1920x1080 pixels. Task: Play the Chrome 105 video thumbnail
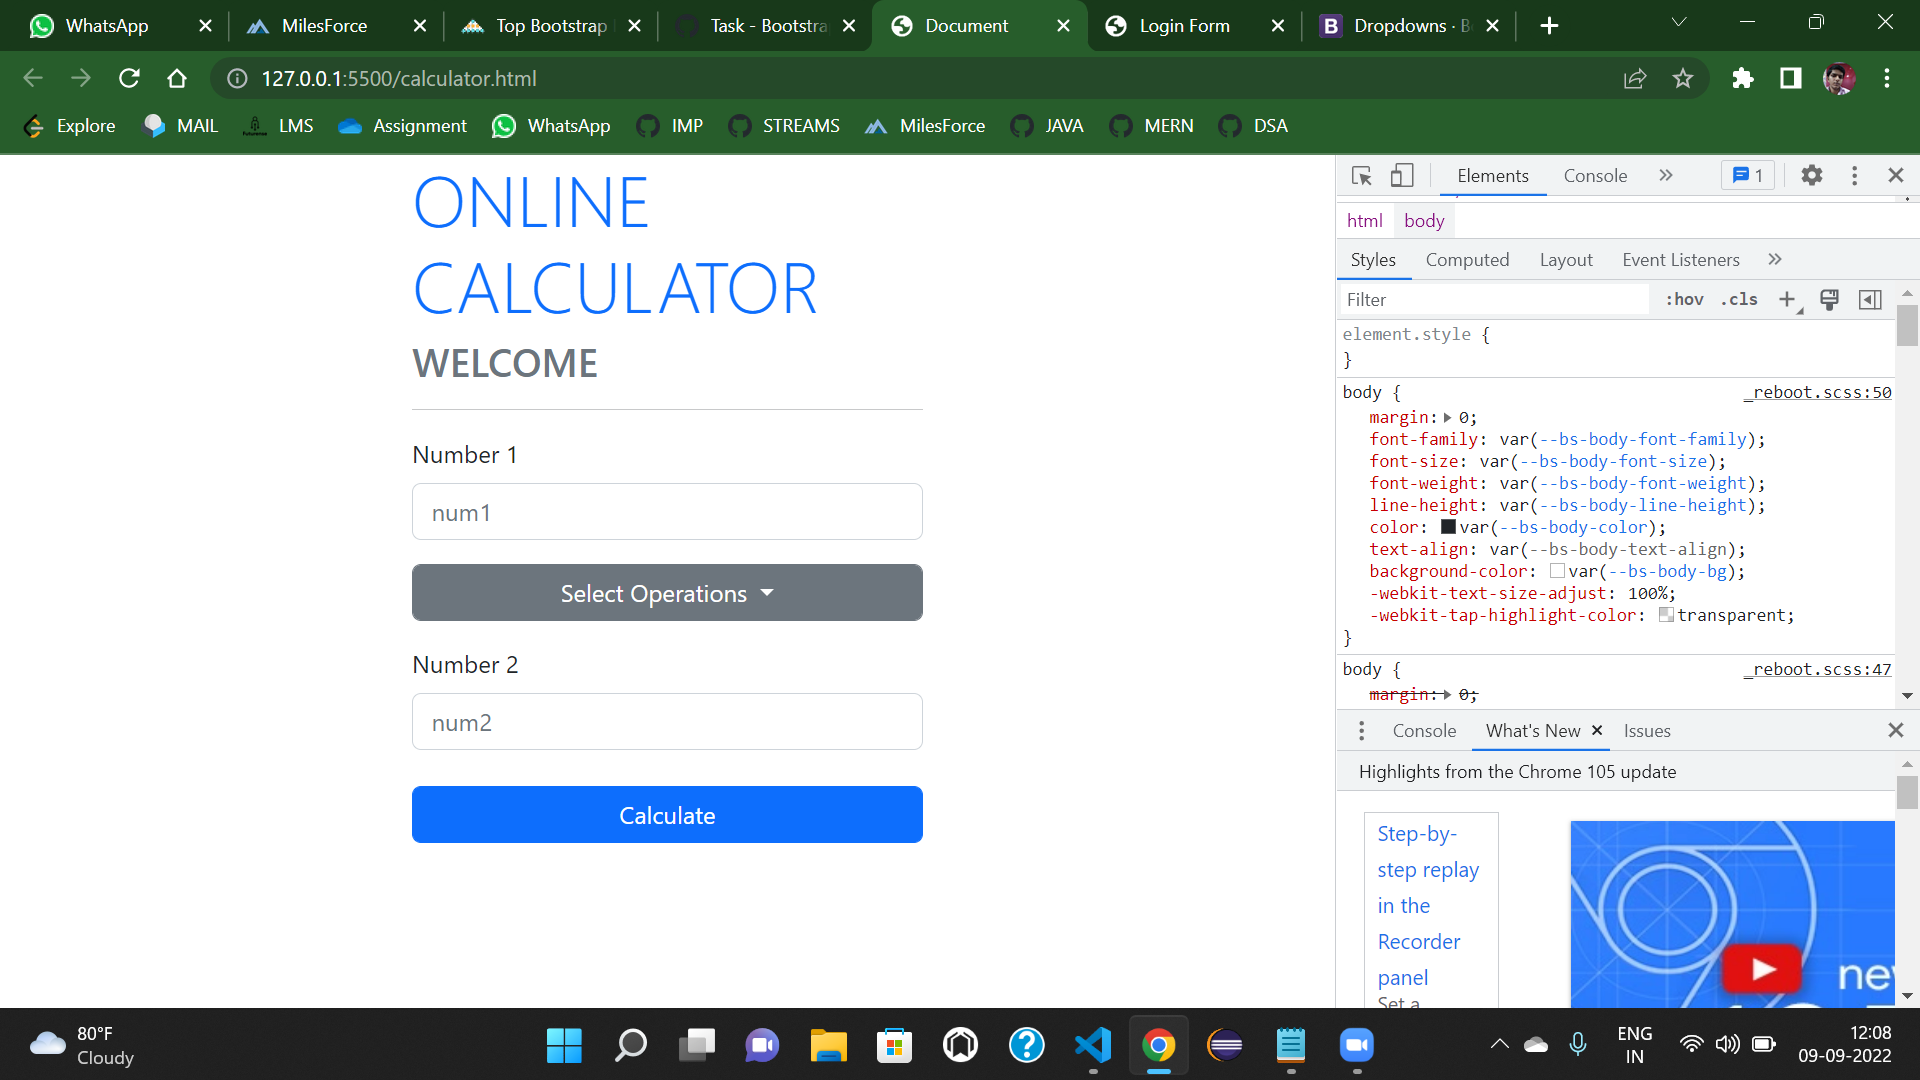pyautogui.click(x=1761, y=968)
